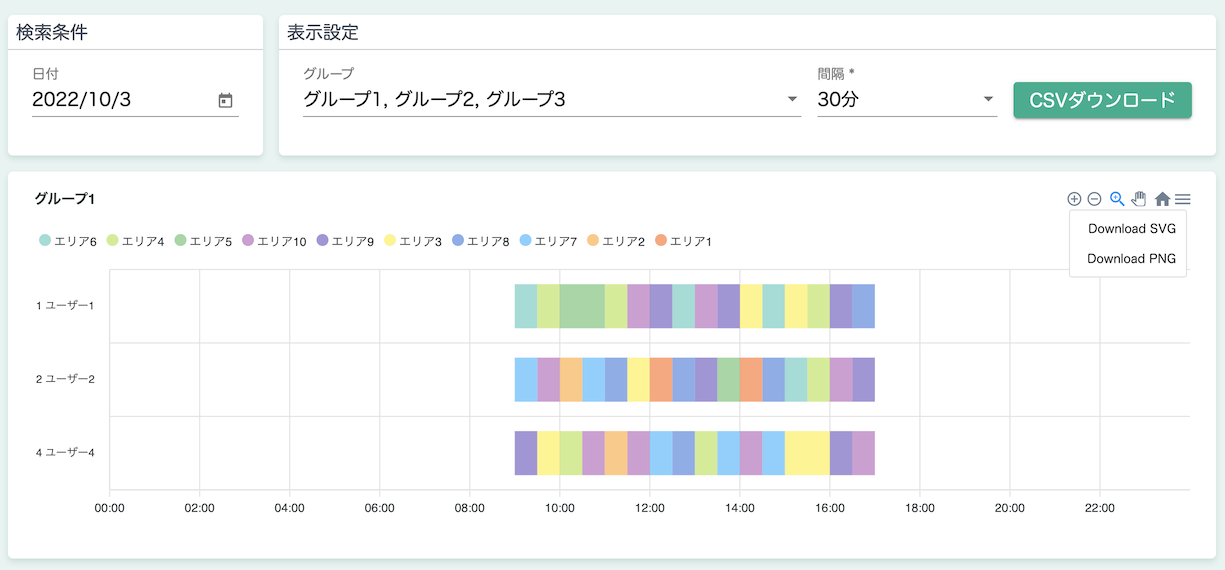The width and height of the screenshot is (1225, 570).
Task: Toggle エリア1 legend entry
Action: coord(683,241)
